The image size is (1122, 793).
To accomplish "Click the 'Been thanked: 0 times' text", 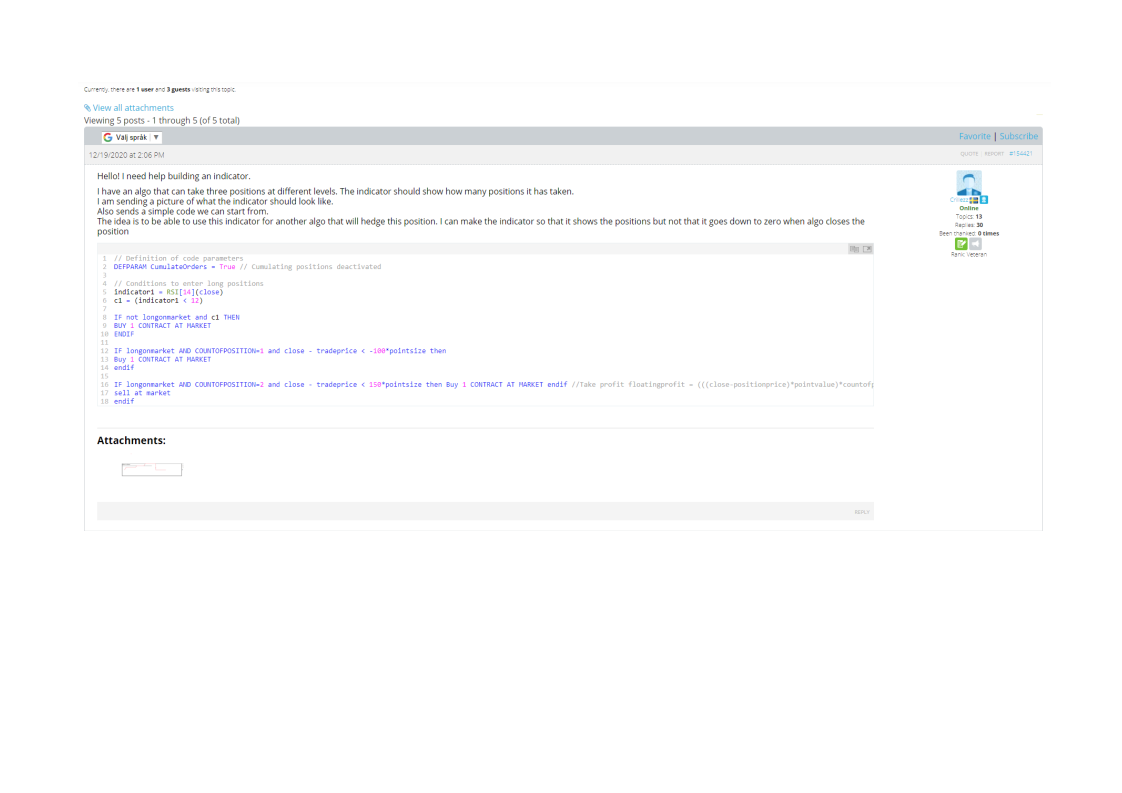I will coord(969,233).
